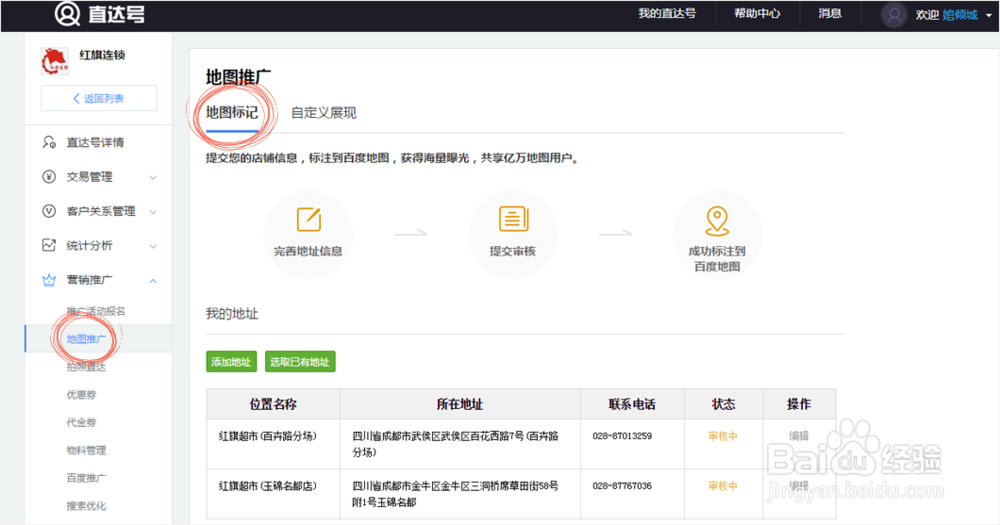Open the user account dropdown arrow
This screenshot has width=1000, height=525.
click(989, 15)
